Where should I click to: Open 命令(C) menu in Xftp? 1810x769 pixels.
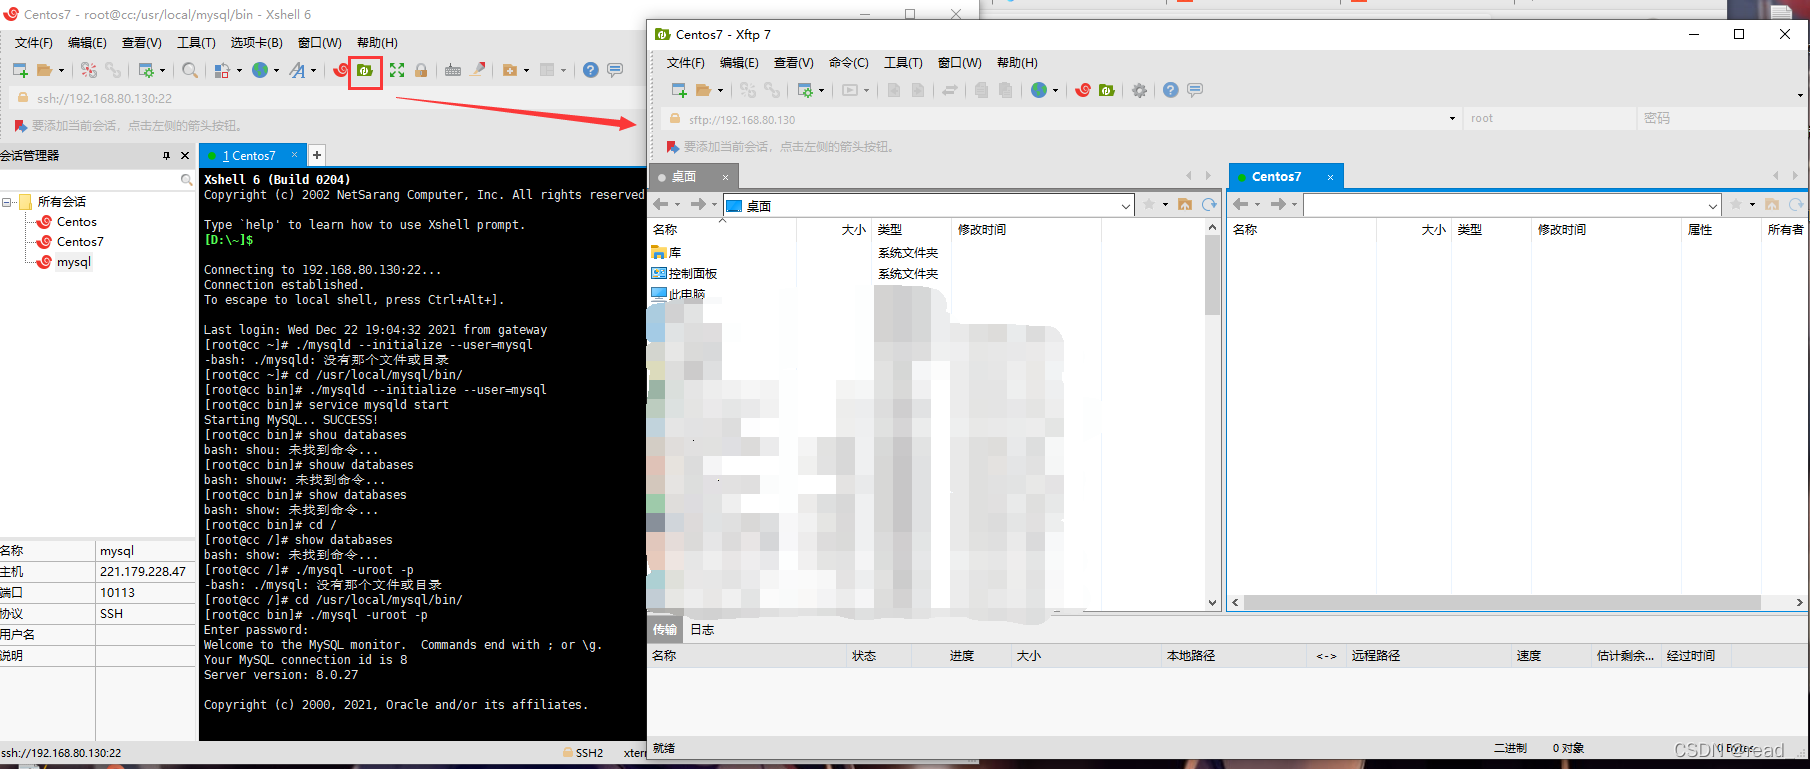848,62
